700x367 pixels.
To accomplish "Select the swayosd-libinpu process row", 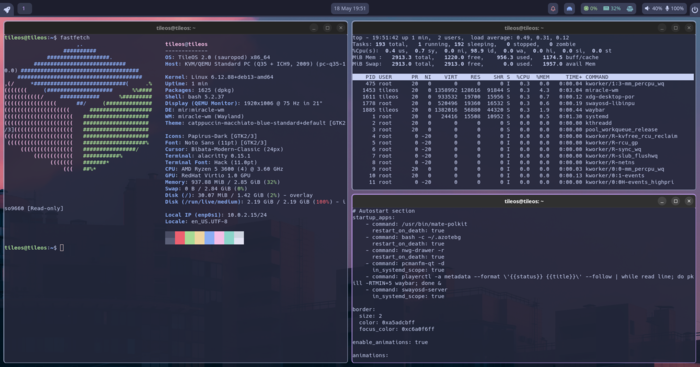I will point(523,103).
